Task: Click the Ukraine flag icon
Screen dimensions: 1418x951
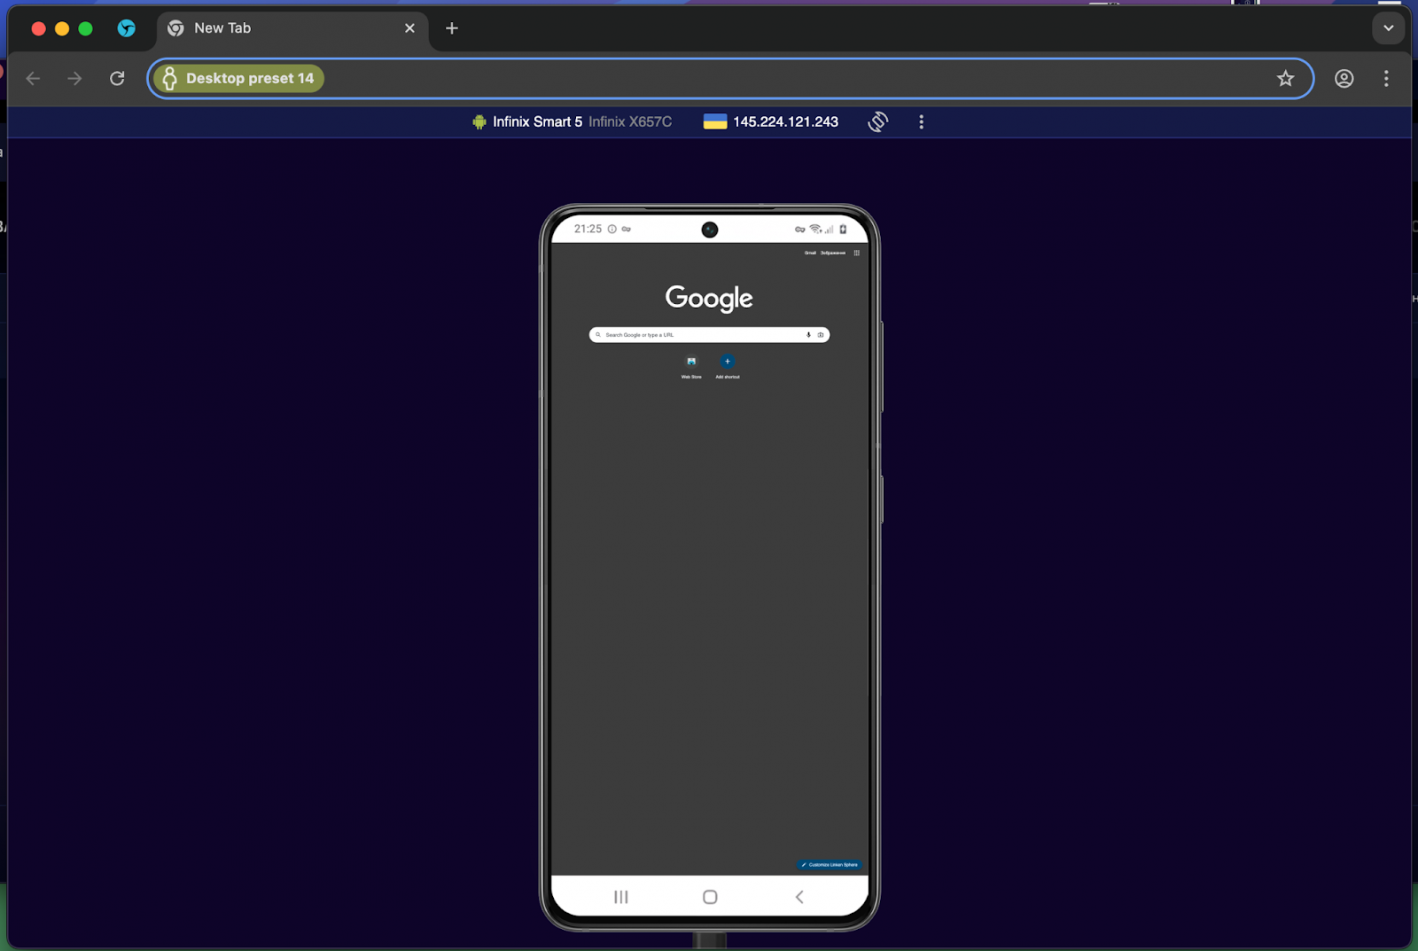Action: pos(715,122)
